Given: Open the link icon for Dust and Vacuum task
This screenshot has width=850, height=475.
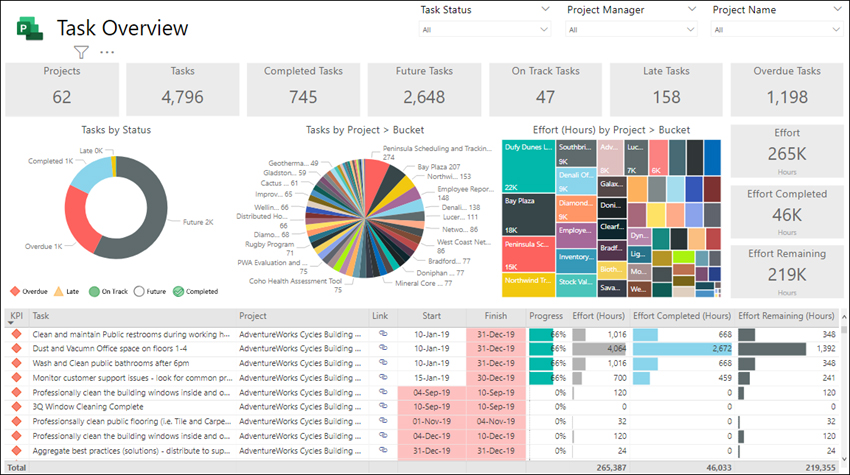Looking at the screenshot, I should point(383,348).
